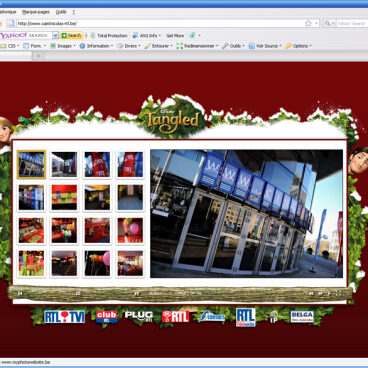Open Total Protection on Yahoo toolbar
The height and width of the screenshot is (368, 368).
click(x=109, y=35)
